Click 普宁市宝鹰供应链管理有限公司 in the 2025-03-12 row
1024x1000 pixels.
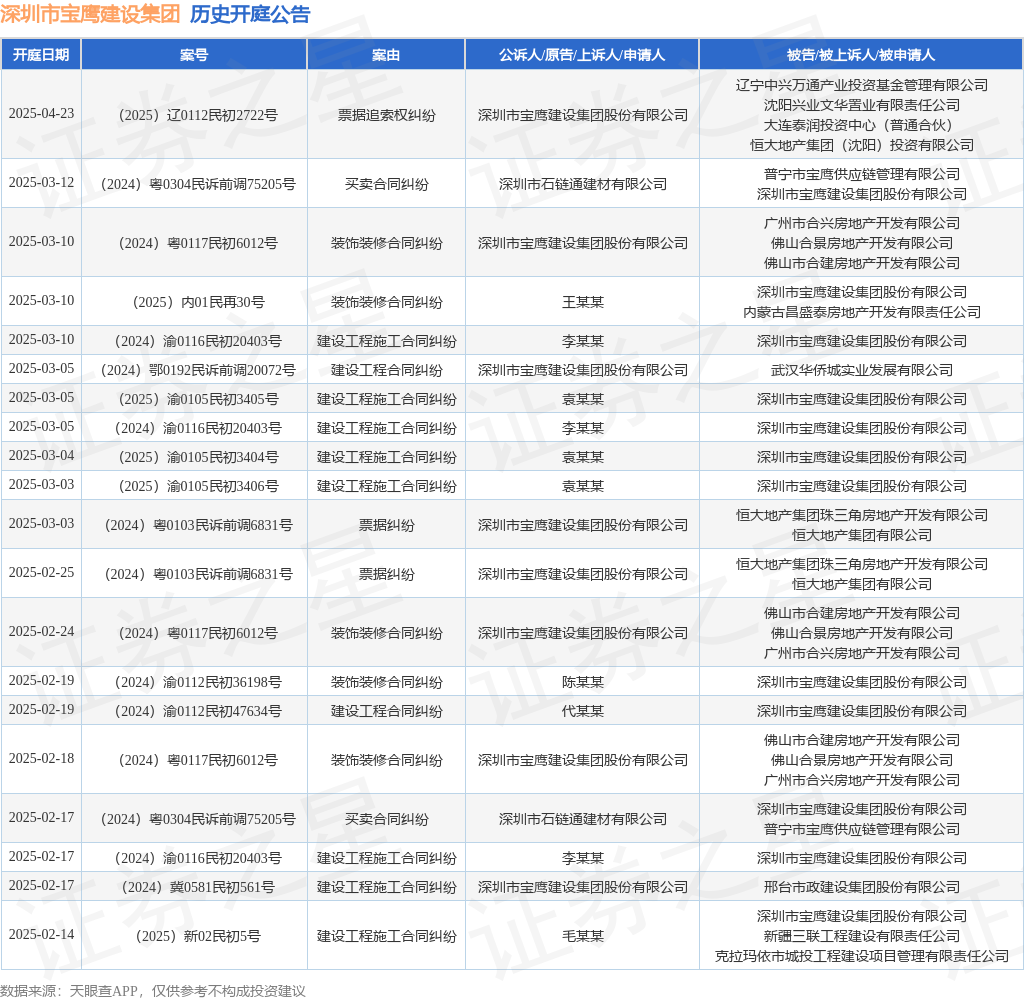(x=861, y=174)
